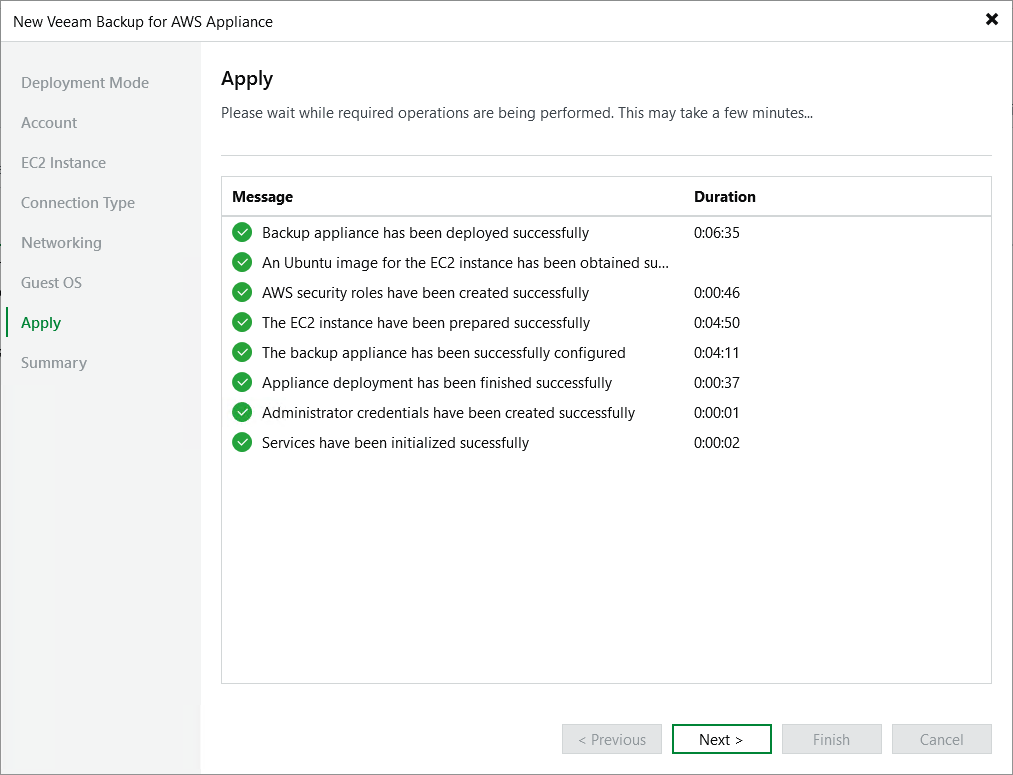The height and width of the screenshot is (775, 1013).
Task: Jump to the Summary step
Action: click(54, 363)
